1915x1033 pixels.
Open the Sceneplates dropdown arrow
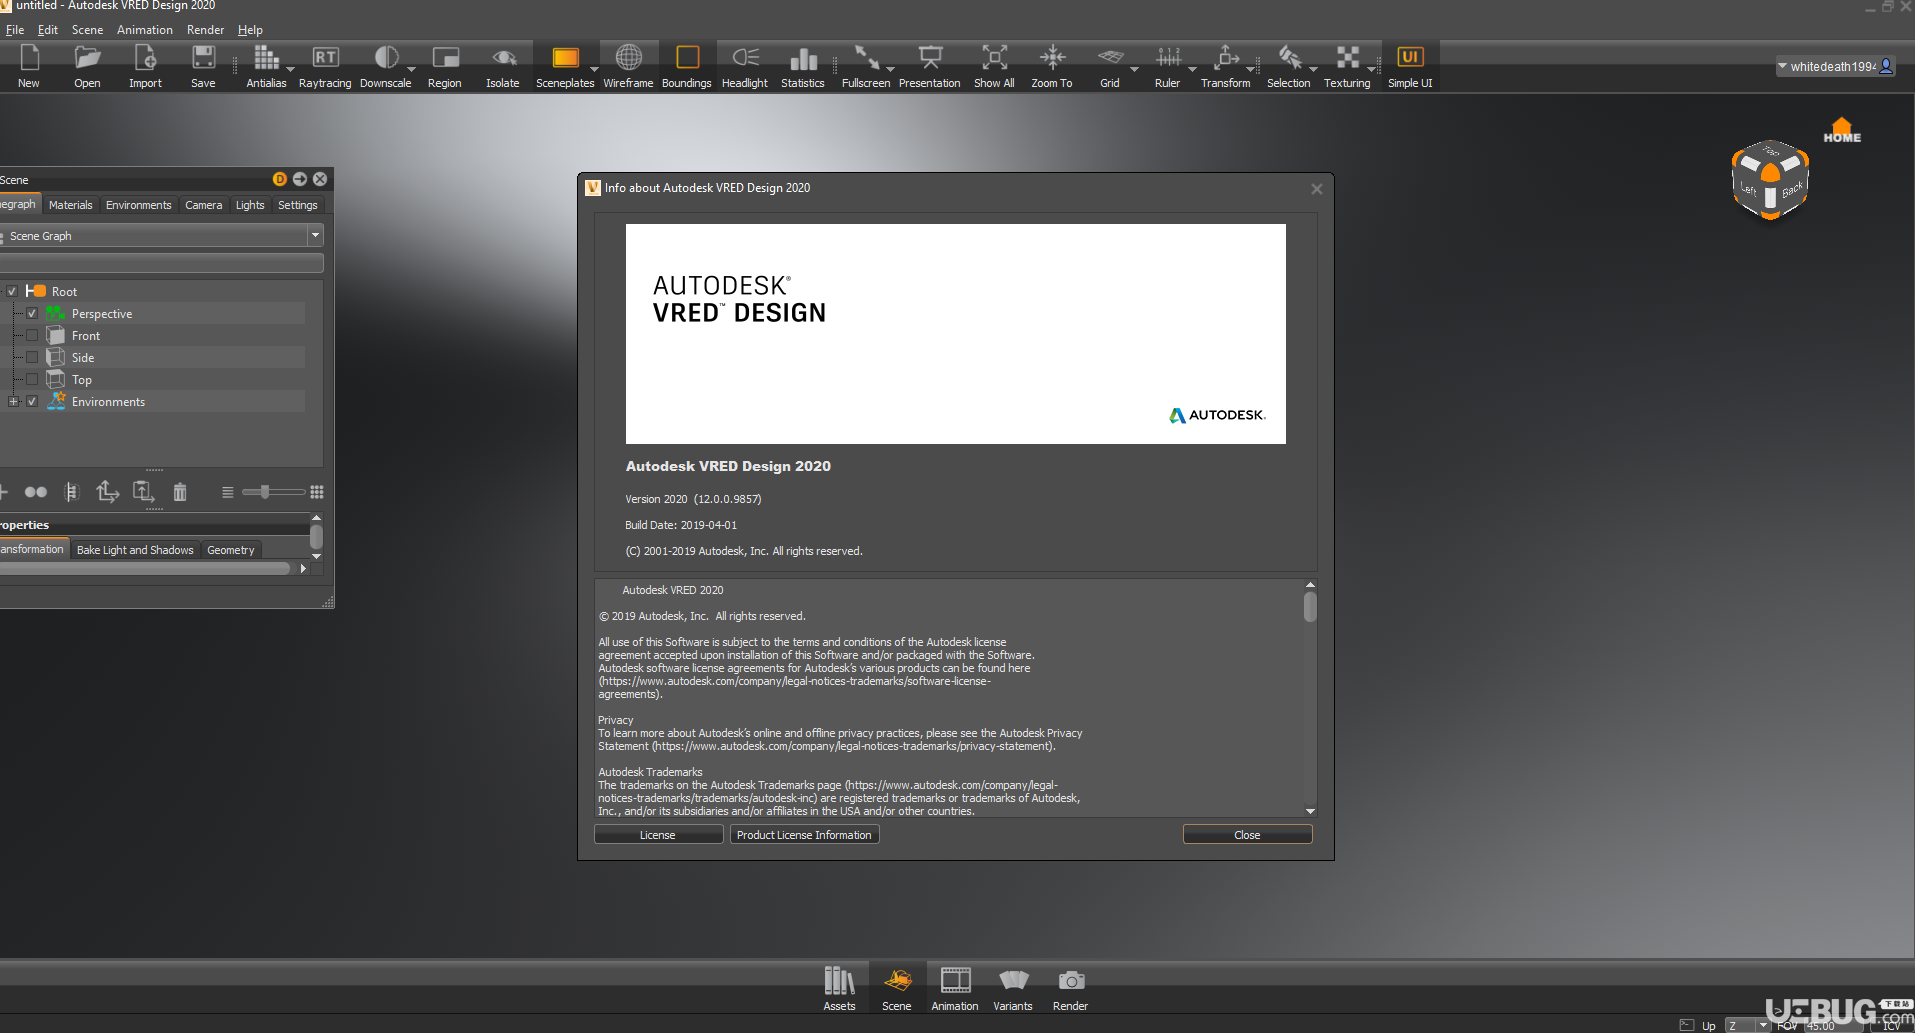(594, 69)
